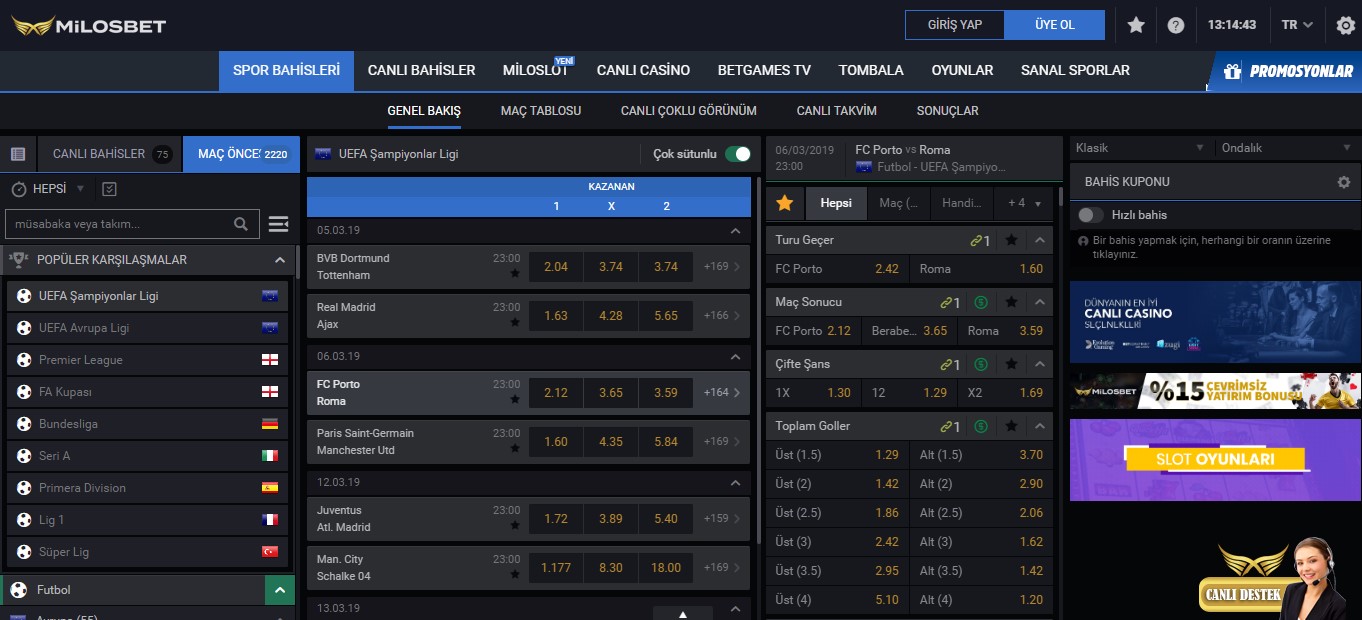The height and width of the screenshot is (620, 1362).
Task: Open the CANLI CASINO menu item
Action: [644, 70]
